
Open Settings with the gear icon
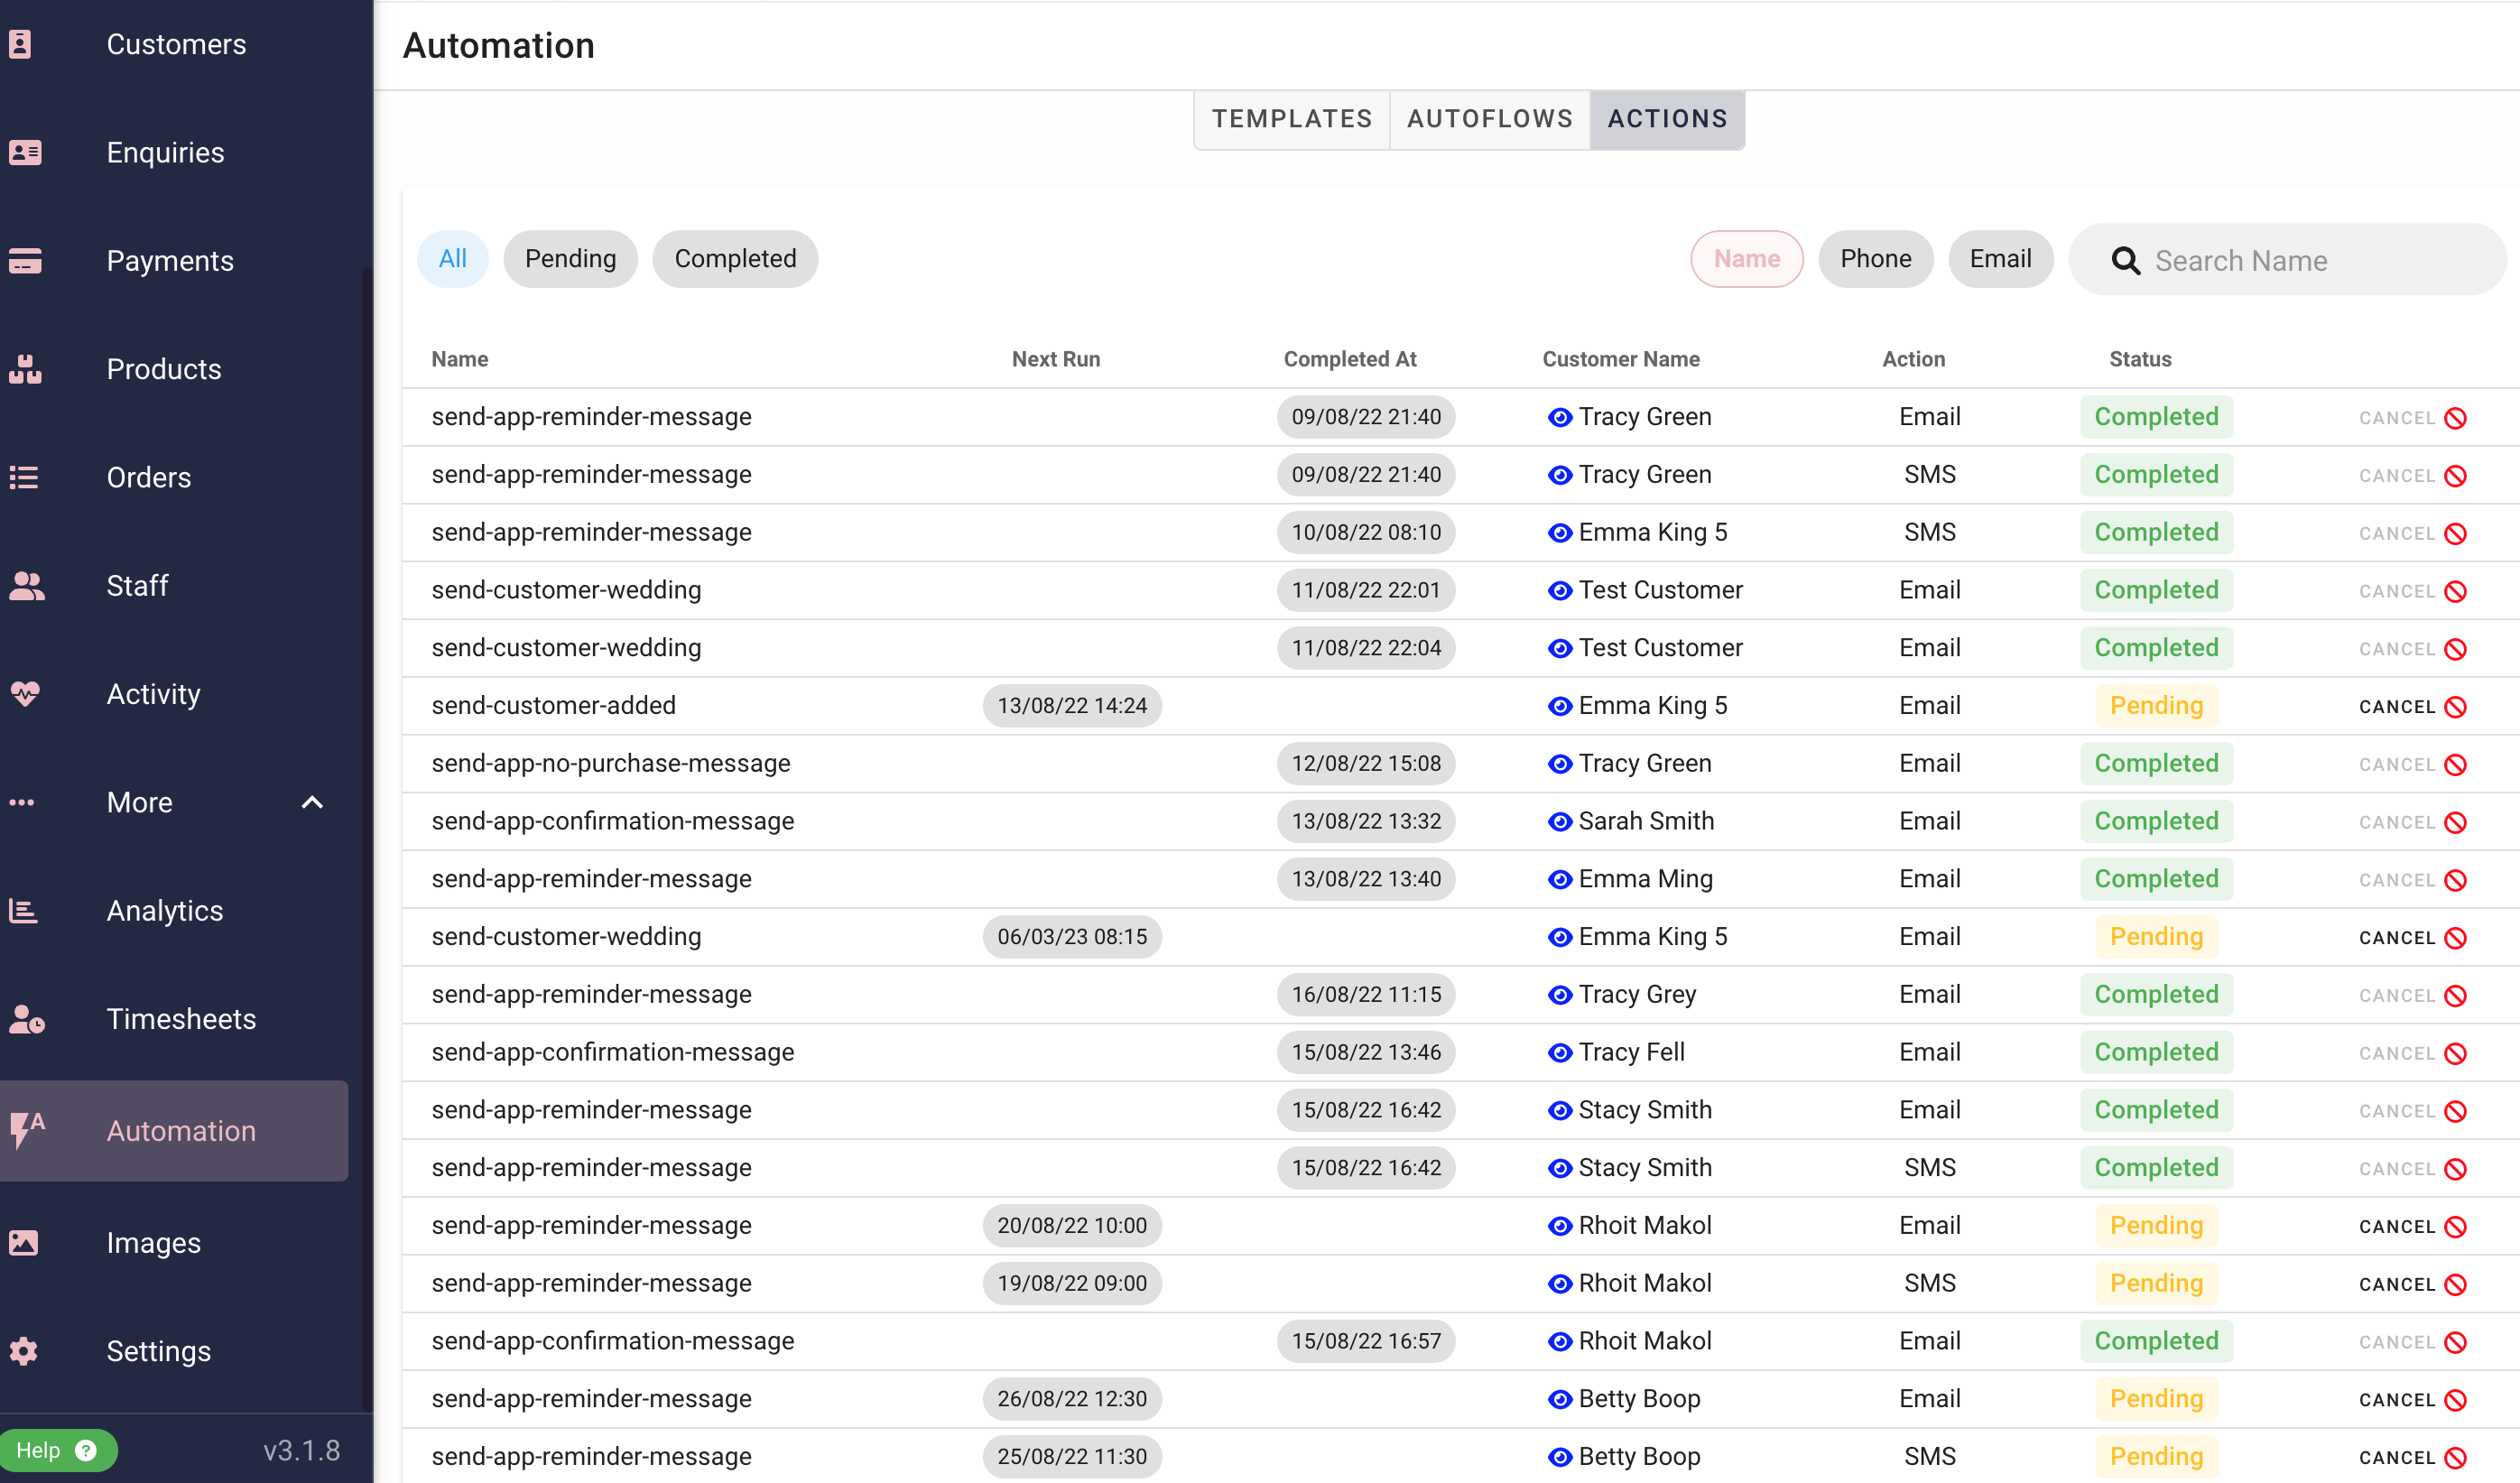[24, 1351]
